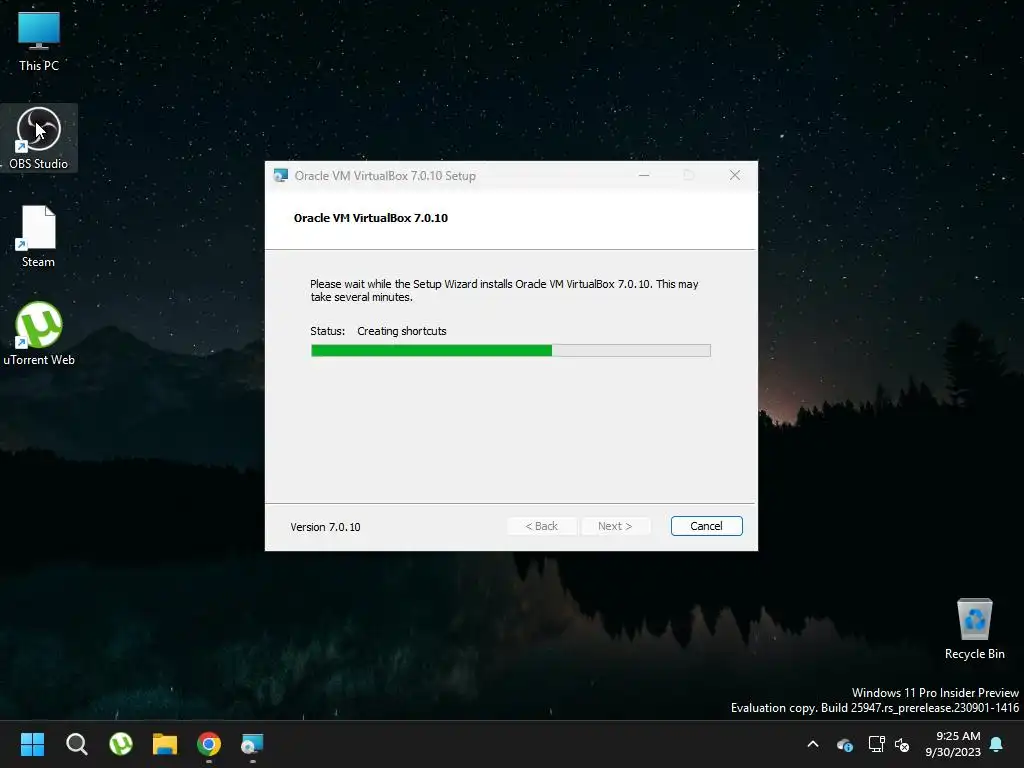
Task: Switch to Google Chrome in taskbar
Action: point(209,744)
